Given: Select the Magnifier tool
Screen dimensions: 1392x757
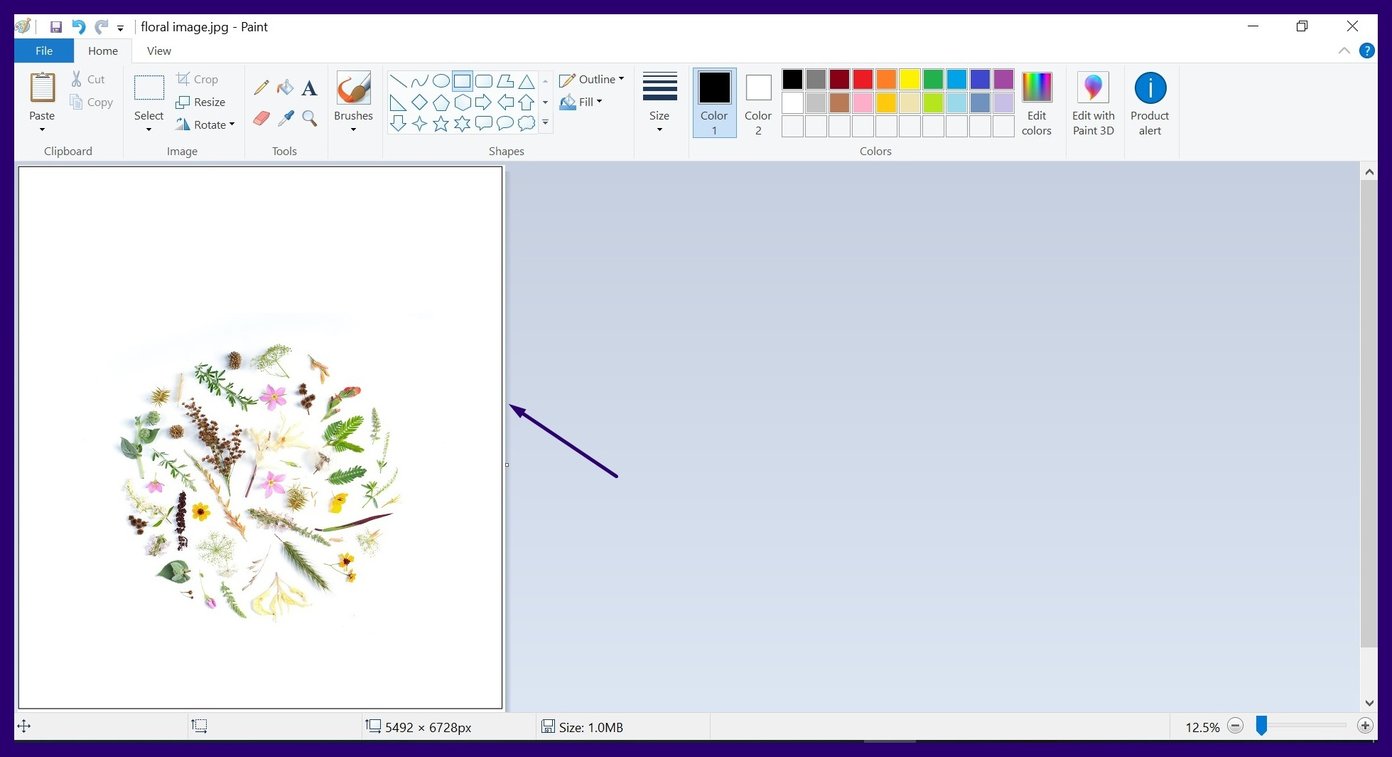Looking at the screenshot, I should (309, 117).
